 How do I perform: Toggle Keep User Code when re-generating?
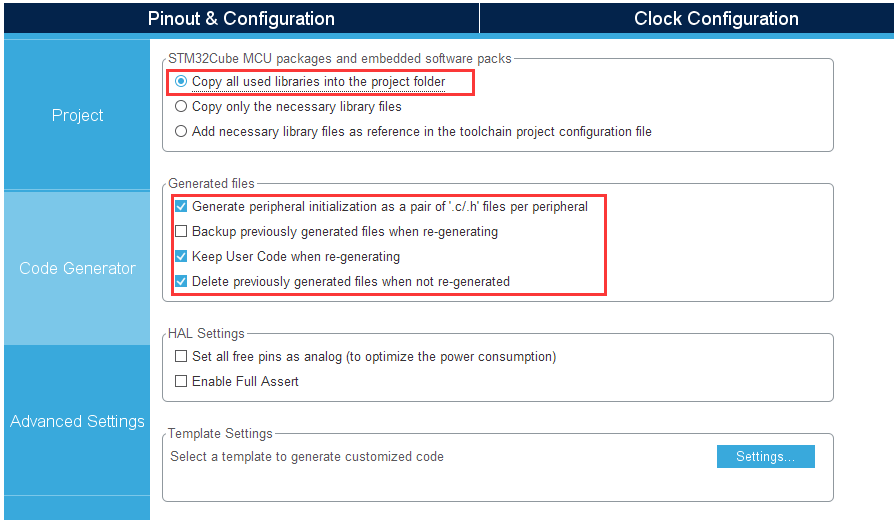pos(181,257)
